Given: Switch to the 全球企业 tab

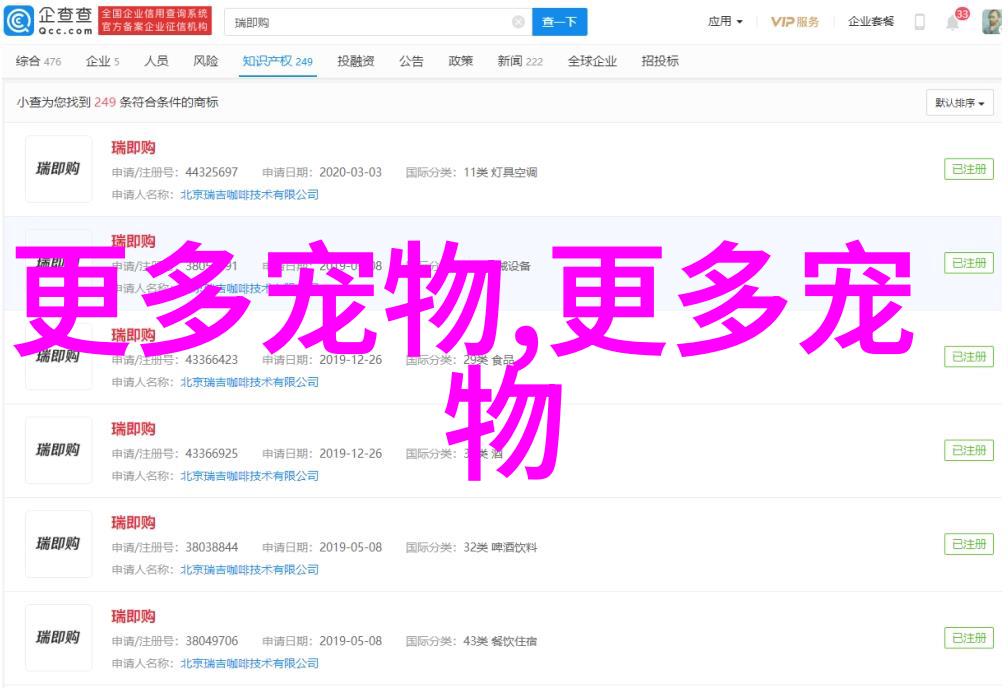Looking at the screenshot, I should [592, 61].
